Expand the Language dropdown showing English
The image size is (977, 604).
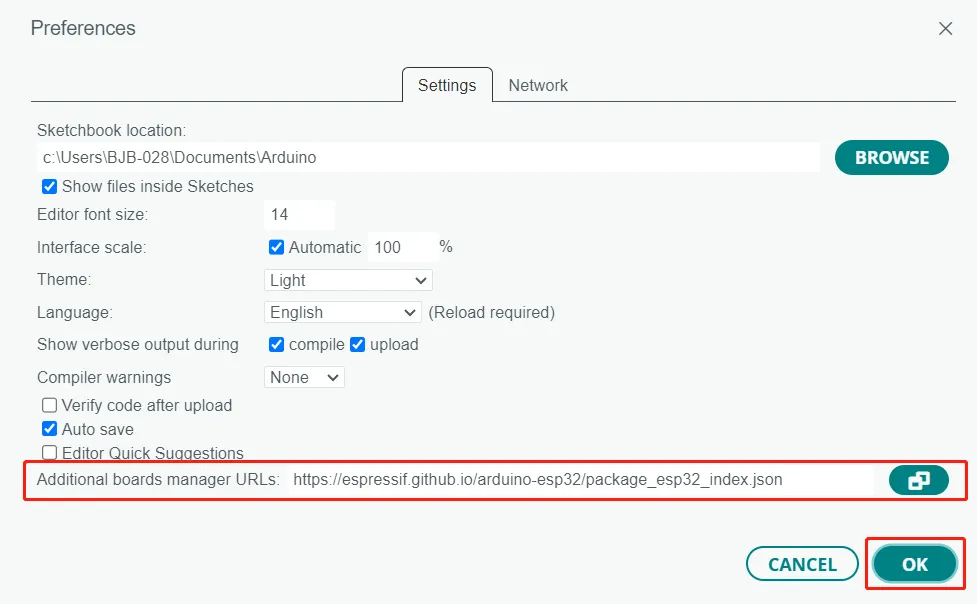tap(342, 313)
